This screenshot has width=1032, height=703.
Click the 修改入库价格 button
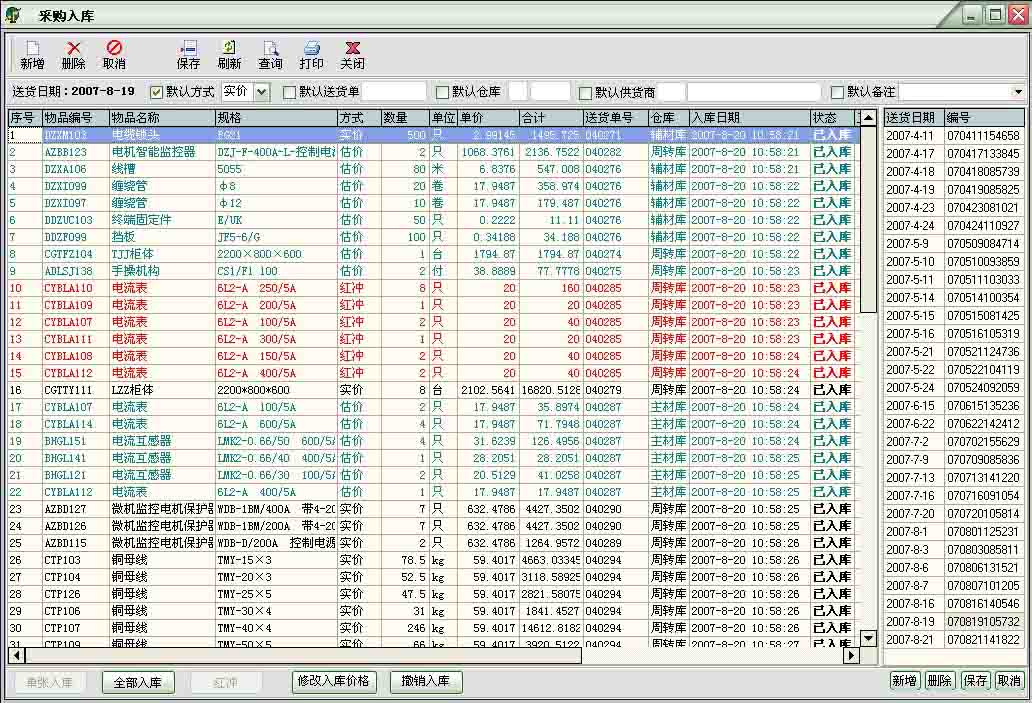click(x=334, y=681)
